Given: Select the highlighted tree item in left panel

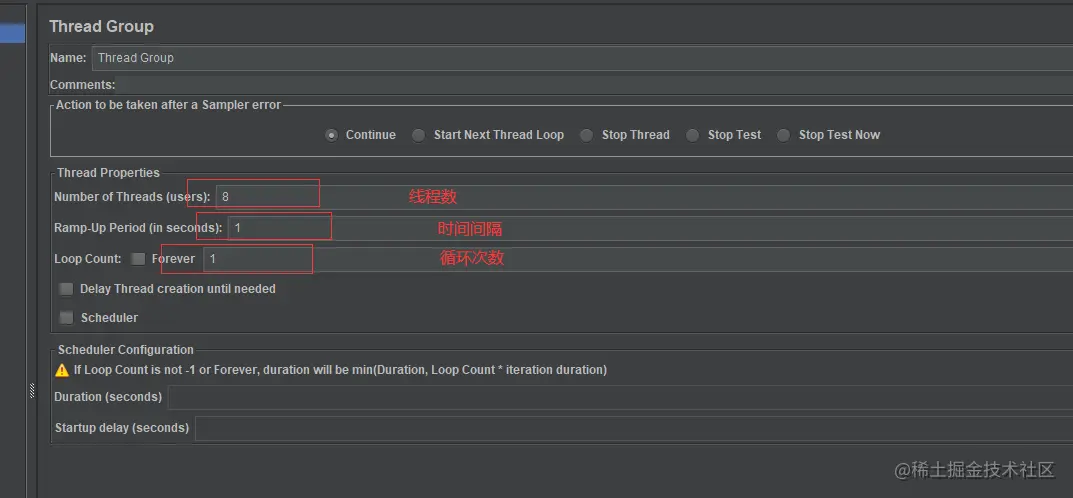Looking at the screenshot, I should pos(12,34).
